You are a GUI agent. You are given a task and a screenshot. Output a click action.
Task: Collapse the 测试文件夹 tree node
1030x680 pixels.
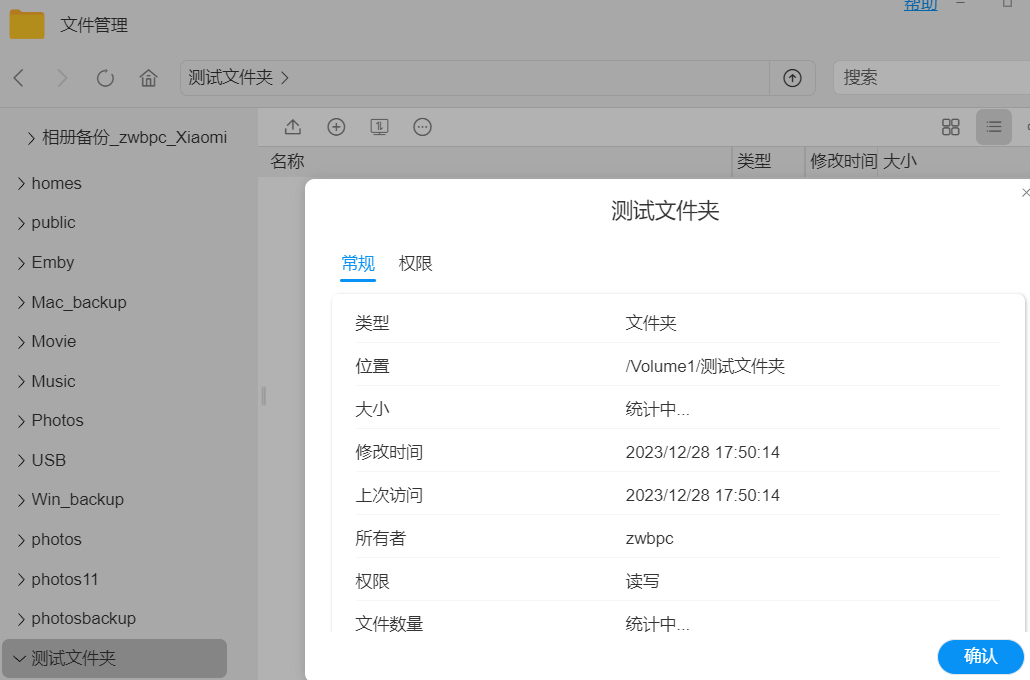click(x=20, y=659)
